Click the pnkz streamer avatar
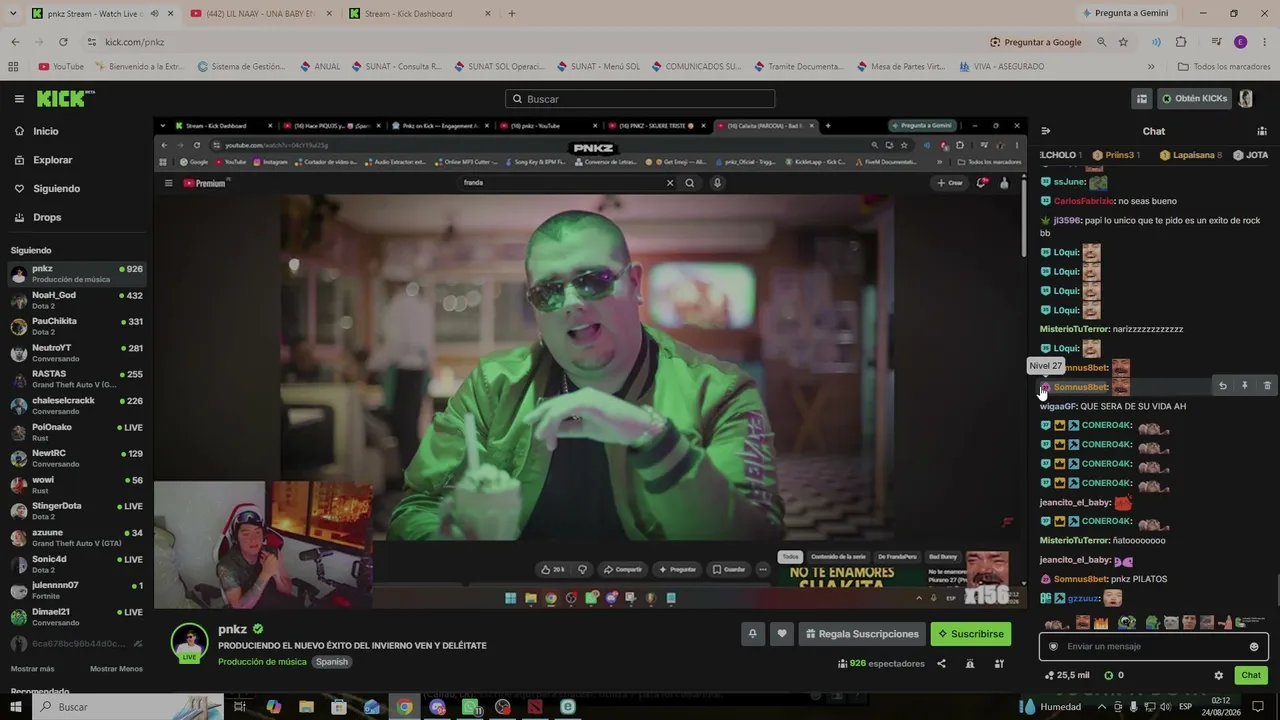Image resolution: width=1280 pixels, height=720 pixels. pos(189,641)
